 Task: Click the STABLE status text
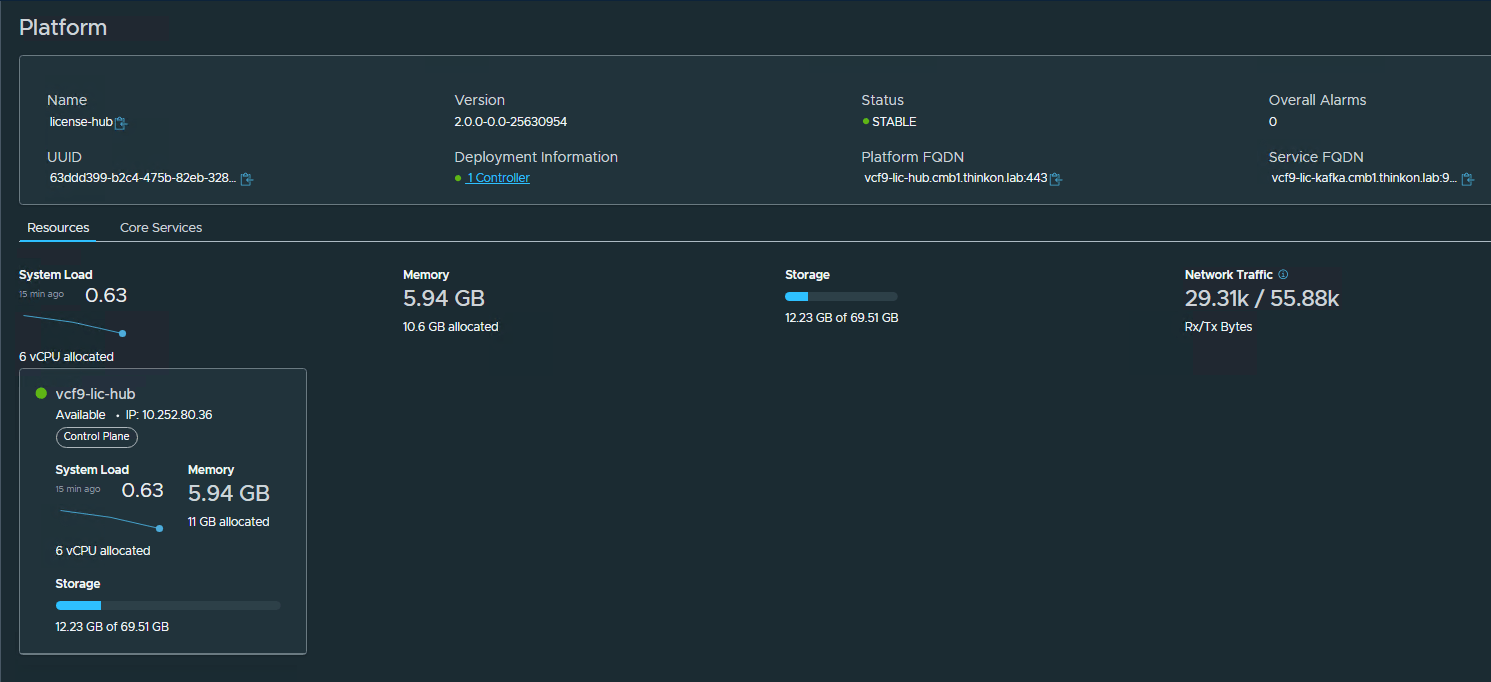894,122
